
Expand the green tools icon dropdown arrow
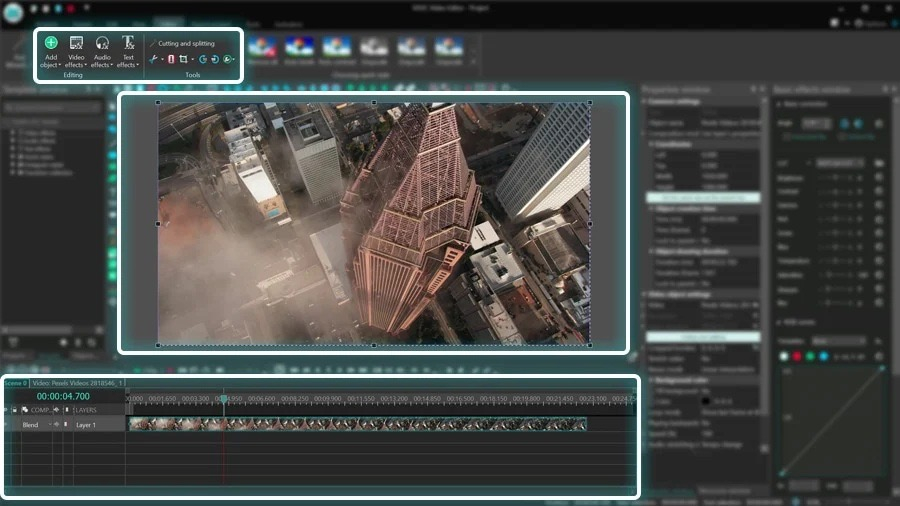pyautogui.click(x=234, y=59)
